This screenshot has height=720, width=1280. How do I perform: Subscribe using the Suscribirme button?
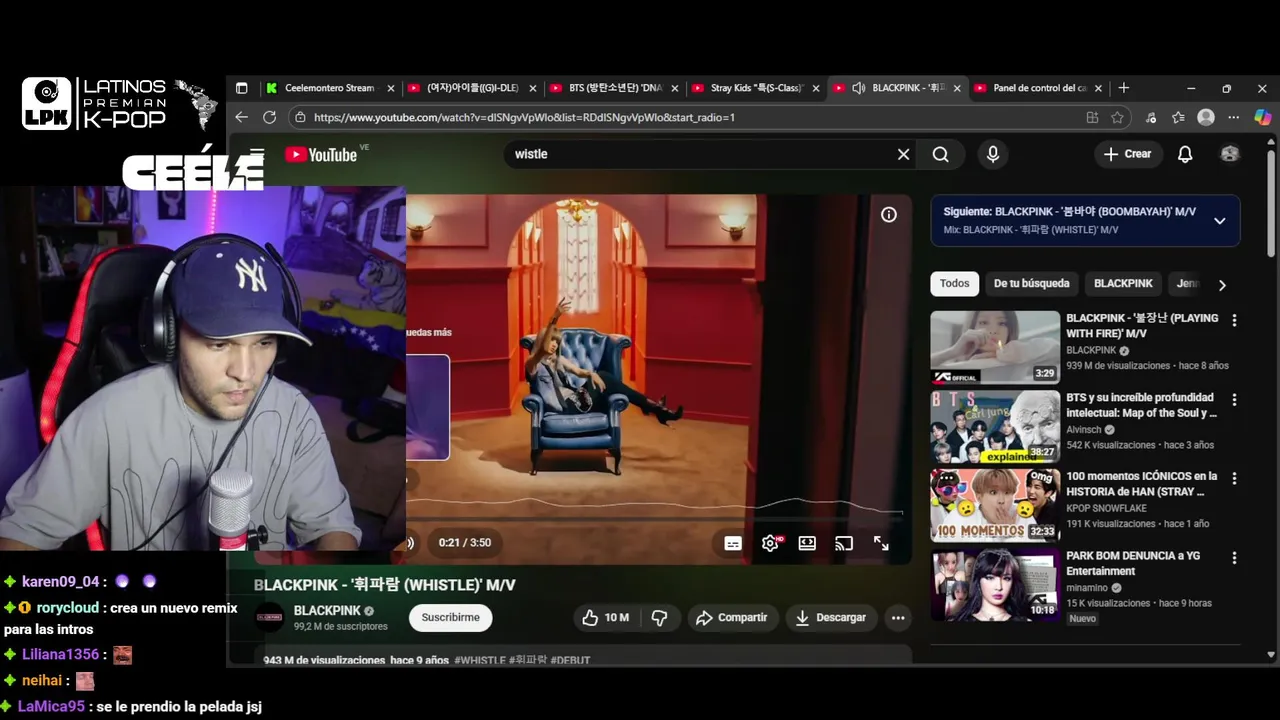(x=450, y=618)
